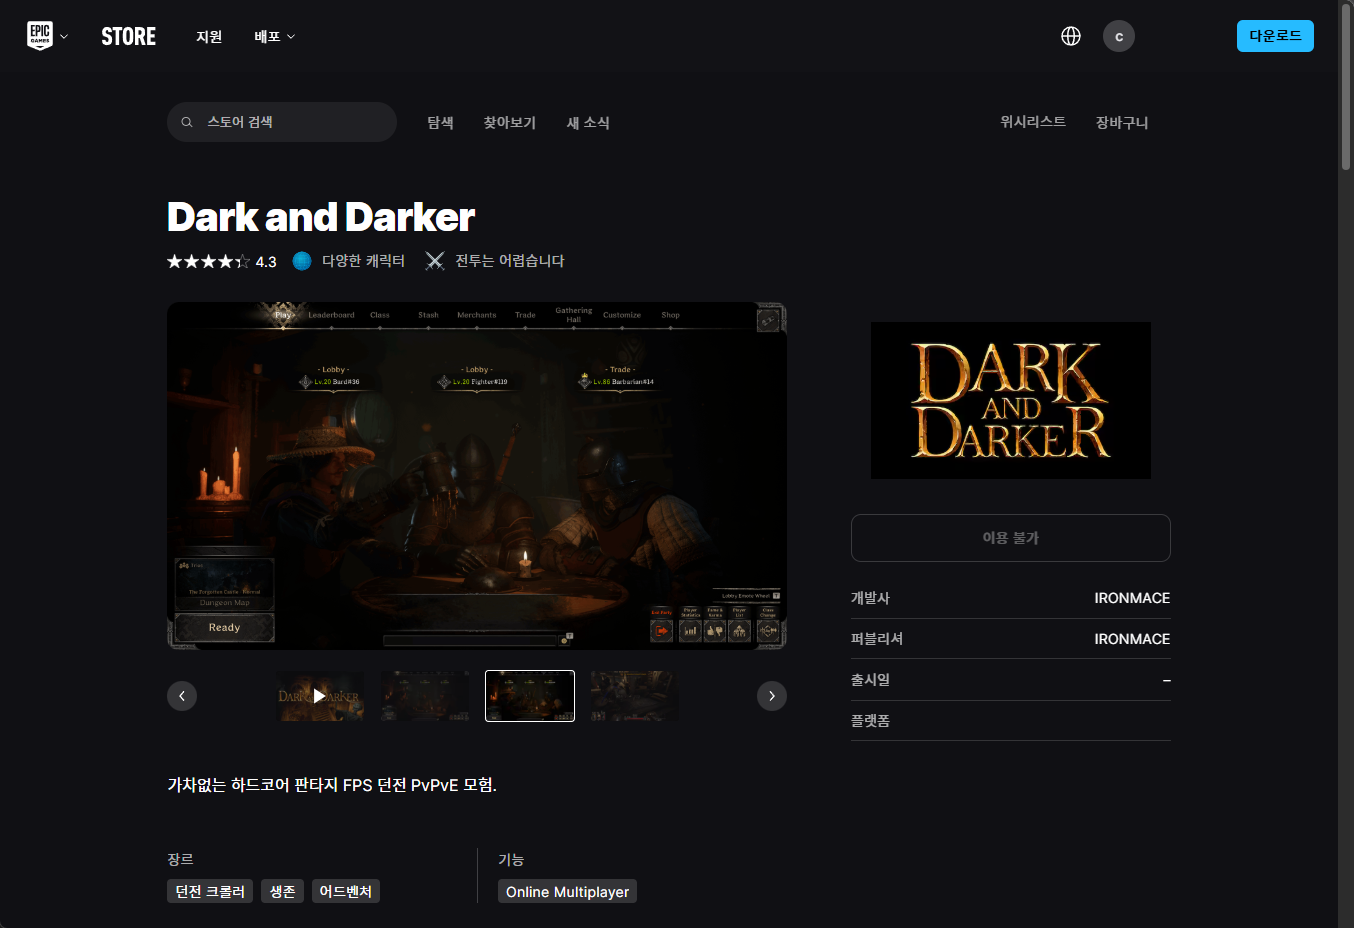The height and width of the screenshot is (928, 1354).
Task: Open the 어드벤처 genre tag
Action: coord(346,891)
